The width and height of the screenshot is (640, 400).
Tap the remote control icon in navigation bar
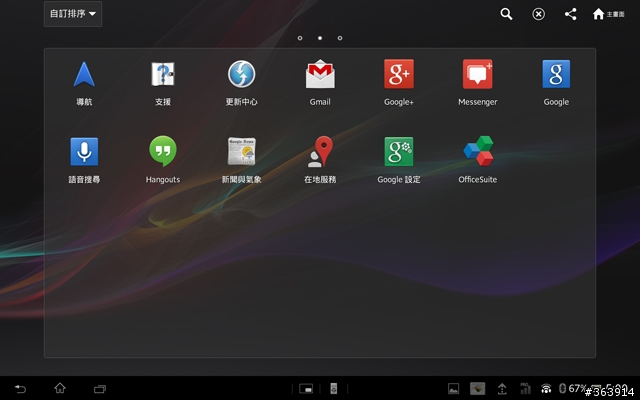[334, 389]
